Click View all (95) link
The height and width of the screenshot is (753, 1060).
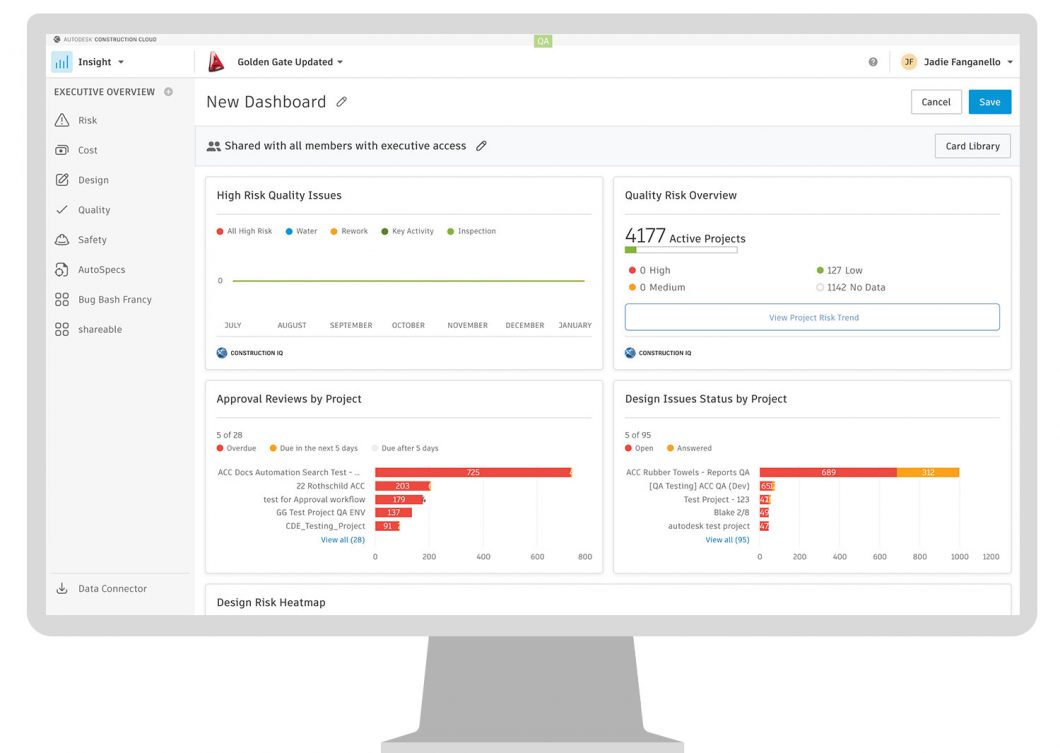click(727, 539)
